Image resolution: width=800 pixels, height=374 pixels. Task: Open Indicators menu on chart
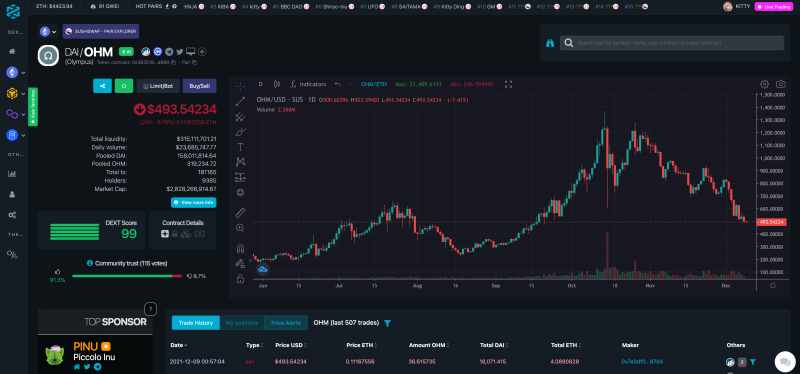point(308,84)
